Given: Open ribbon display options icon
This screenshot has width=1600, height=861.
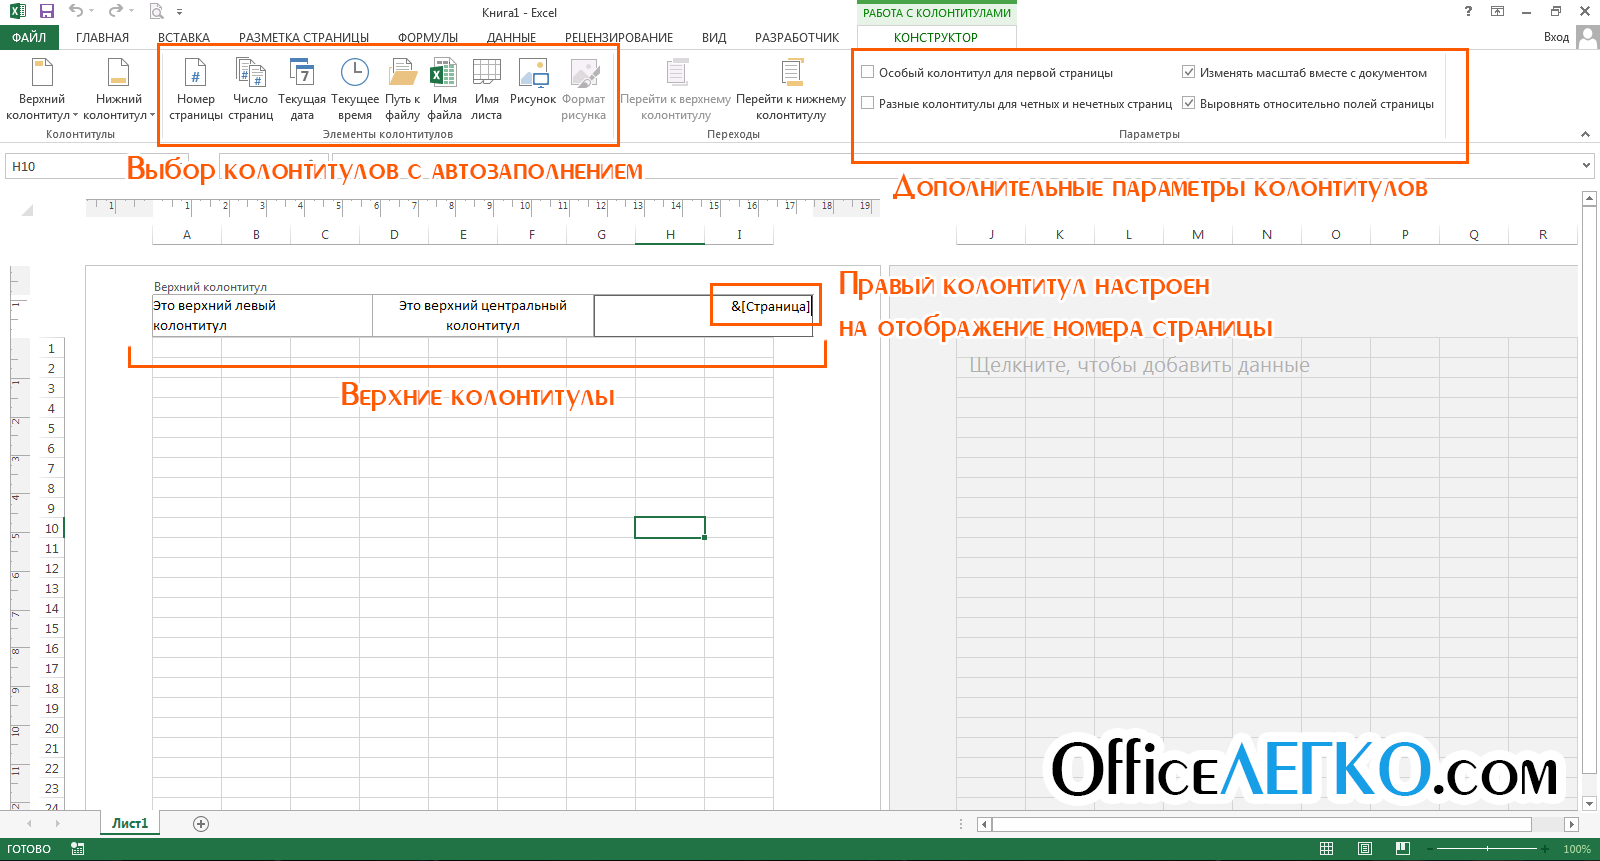Looking at the screenshot, I should click(x=1497, y=11).
